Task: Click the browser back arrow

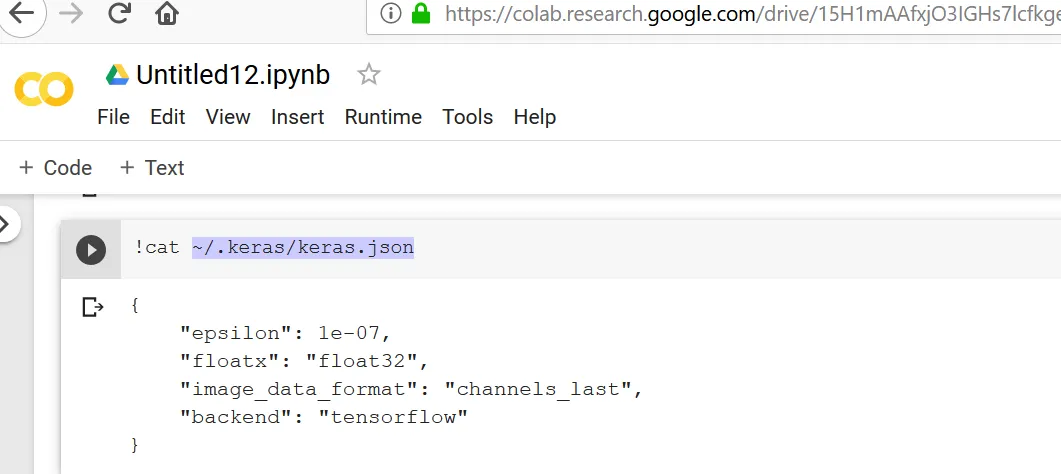Action: [x=20, y=13]
